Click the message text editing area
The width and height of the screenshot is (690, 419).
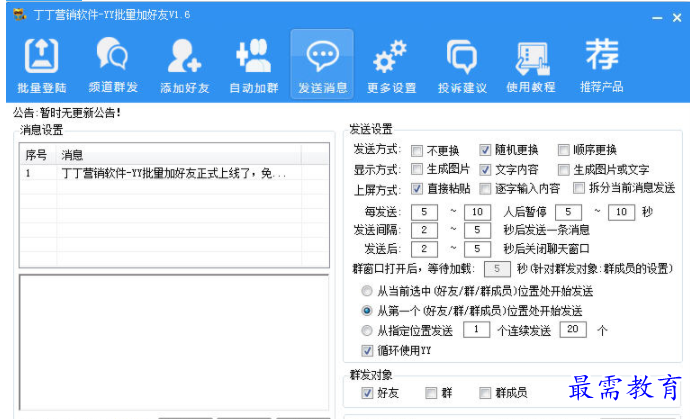(x=174, y=342)
